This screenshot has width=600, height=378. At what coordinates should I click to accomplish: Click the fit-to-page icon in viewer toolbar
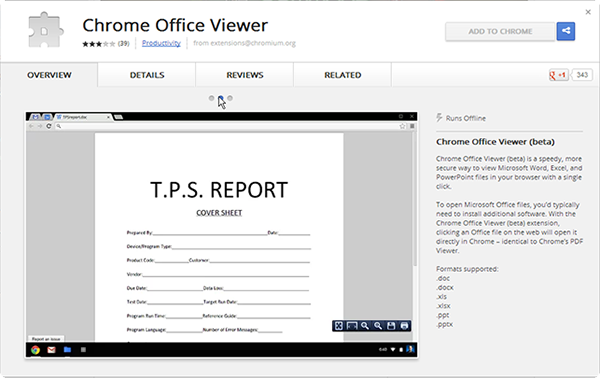339,326
